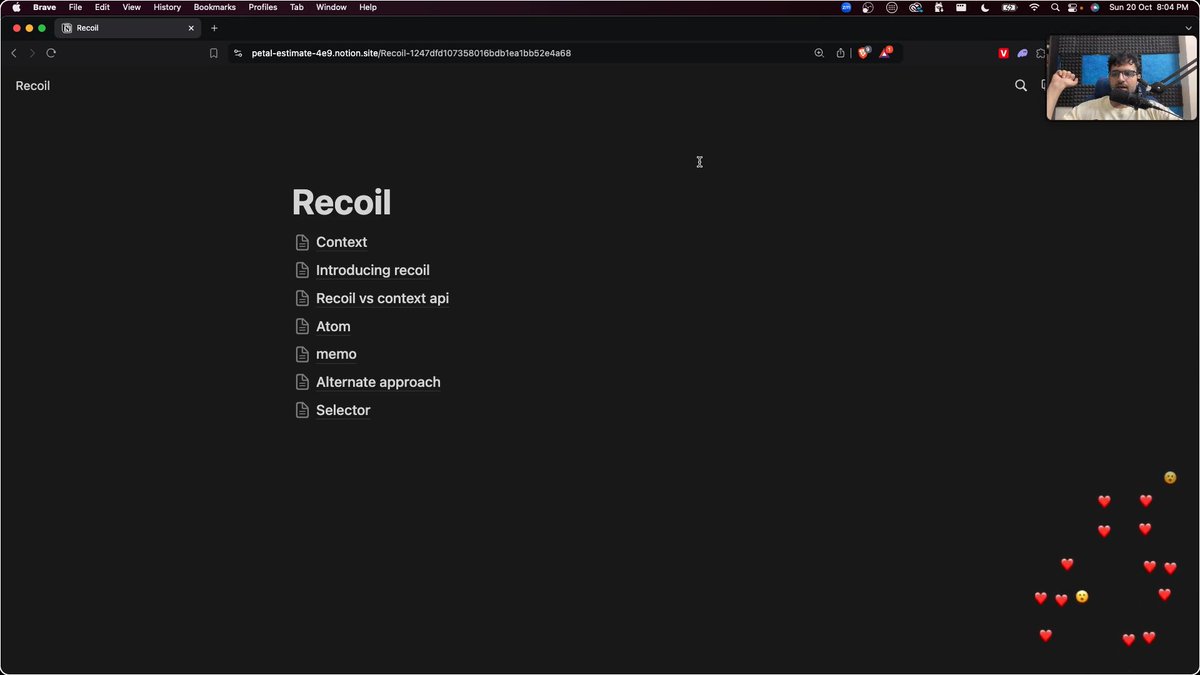Toggle Do Not Disturb moon icon
The height and width of the screenshot is (675, 1200).
tap(985, 7)
